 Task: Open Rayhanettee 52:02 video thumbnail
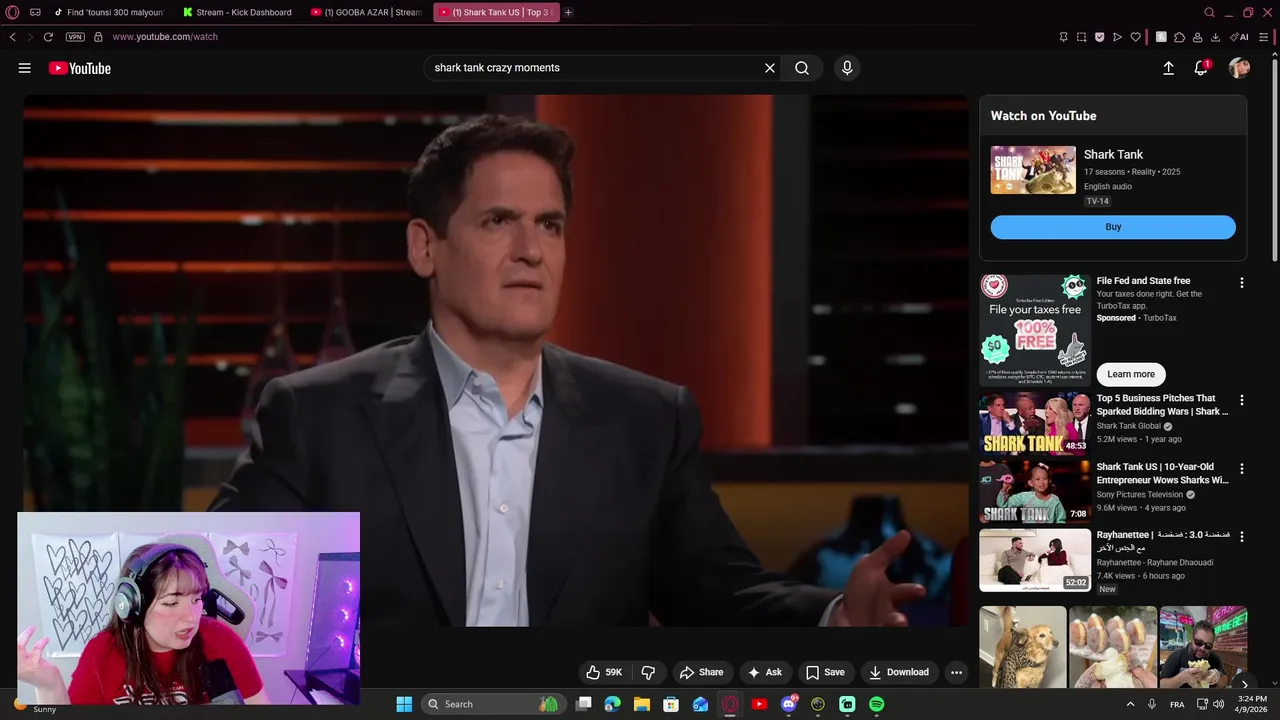tap(1035, 560)
